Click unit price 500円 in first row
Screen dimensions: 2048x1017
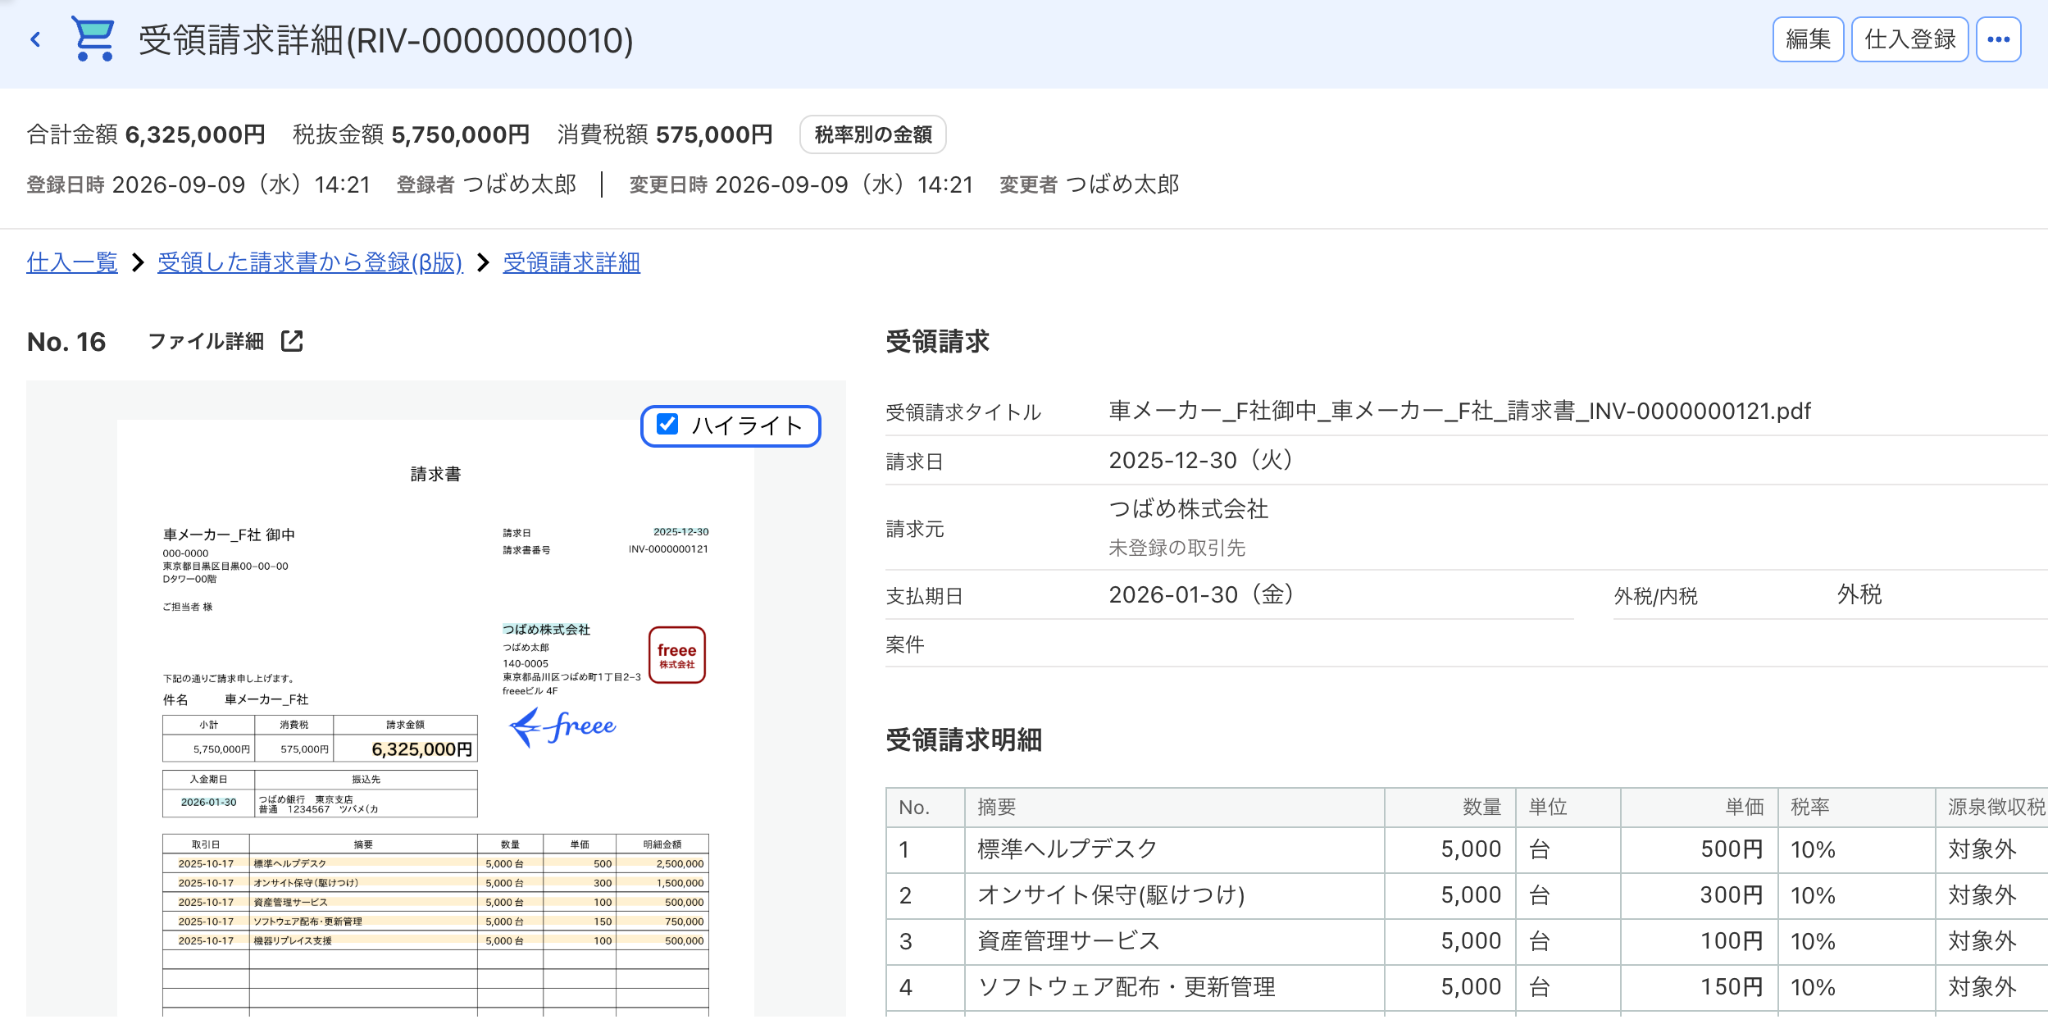click(1731, 850)
